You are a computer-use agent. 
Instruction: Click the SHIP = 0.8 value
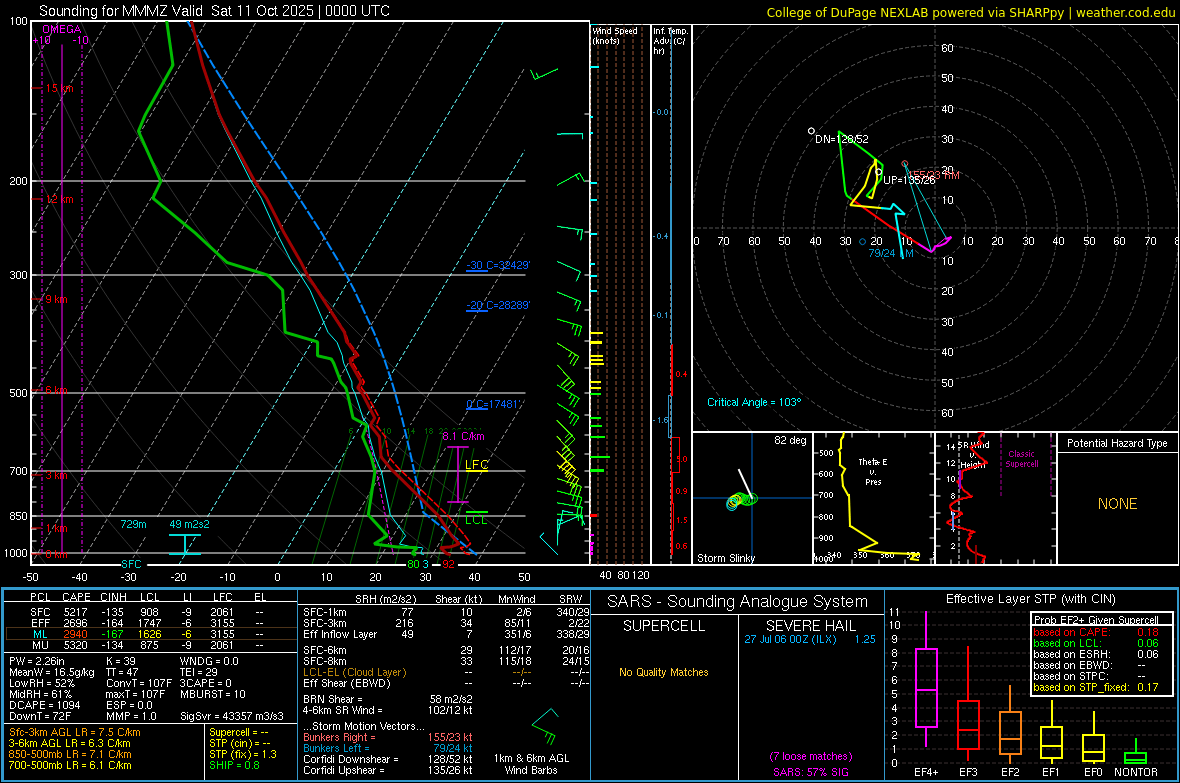tap(236, 765)
